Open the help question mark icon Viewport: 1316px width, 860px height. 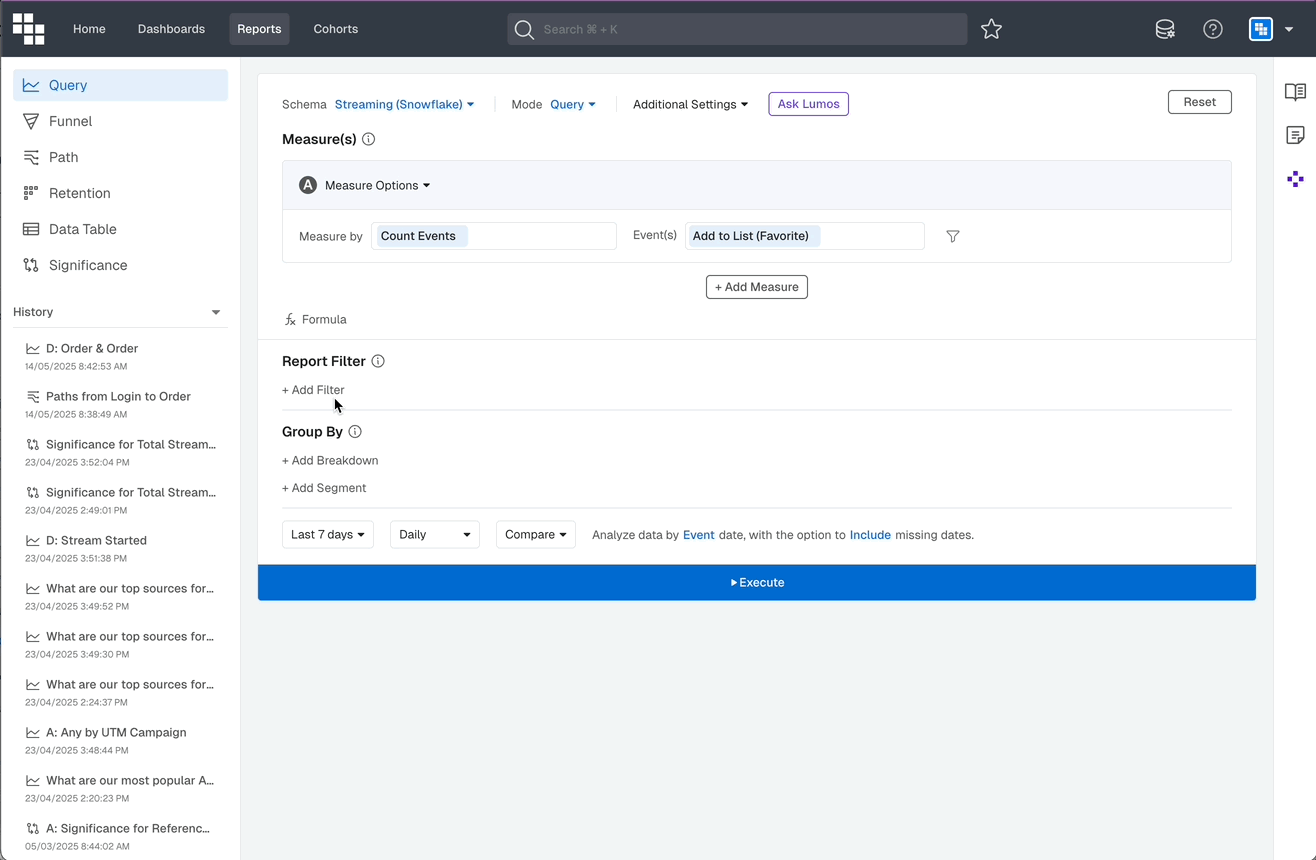(1213, 29)
